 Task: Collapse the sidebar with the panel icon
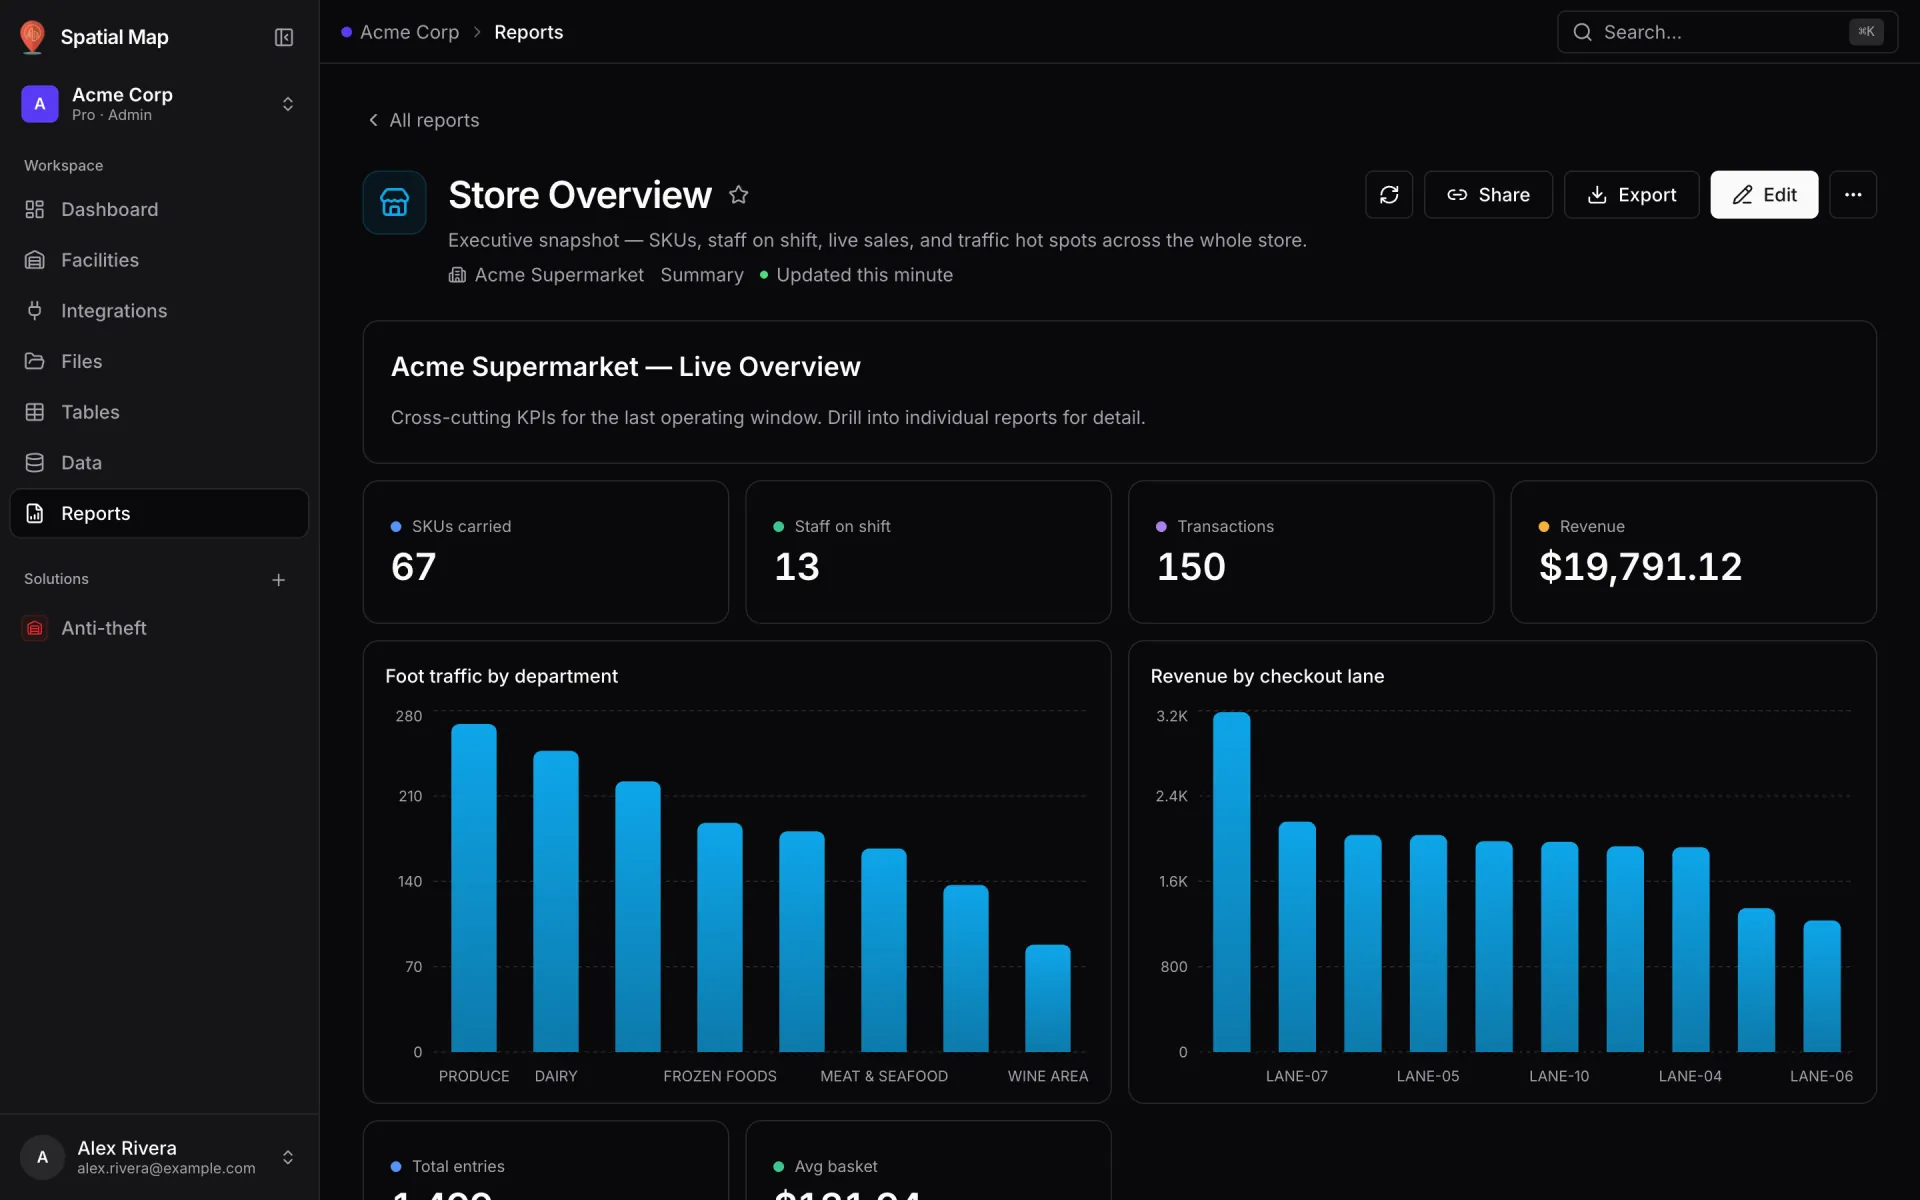pos(284,37)
